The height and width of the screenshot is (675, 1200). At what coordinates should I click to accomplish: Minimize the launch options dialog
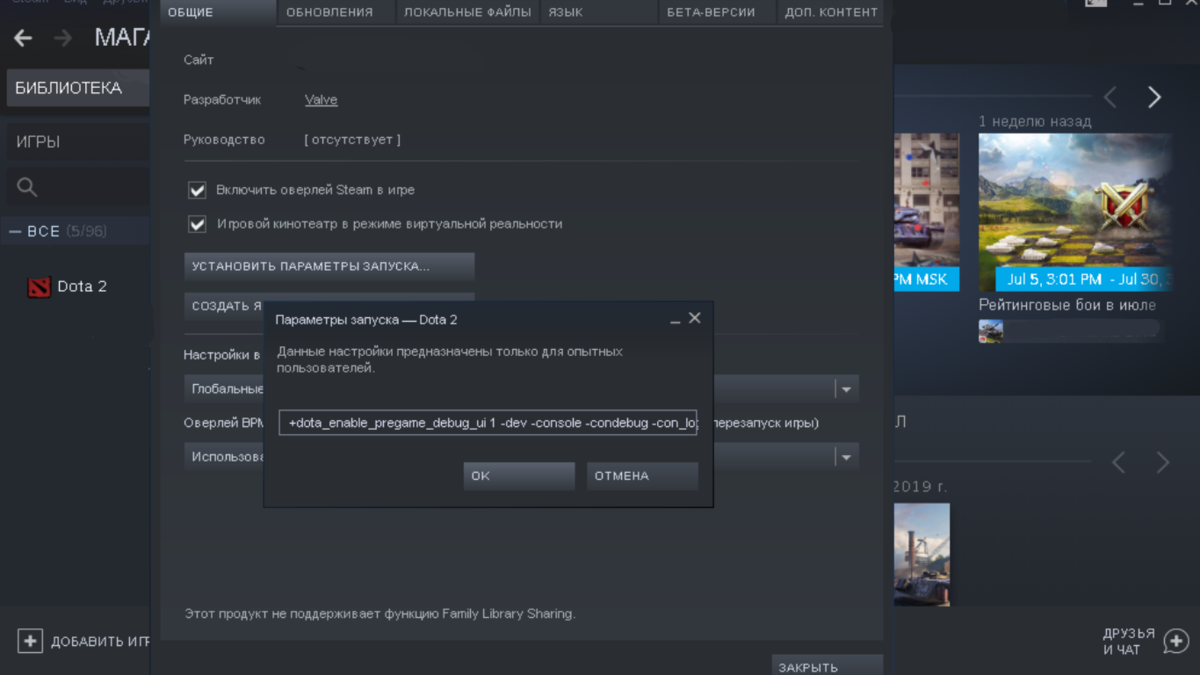click(x=675, y=320)
